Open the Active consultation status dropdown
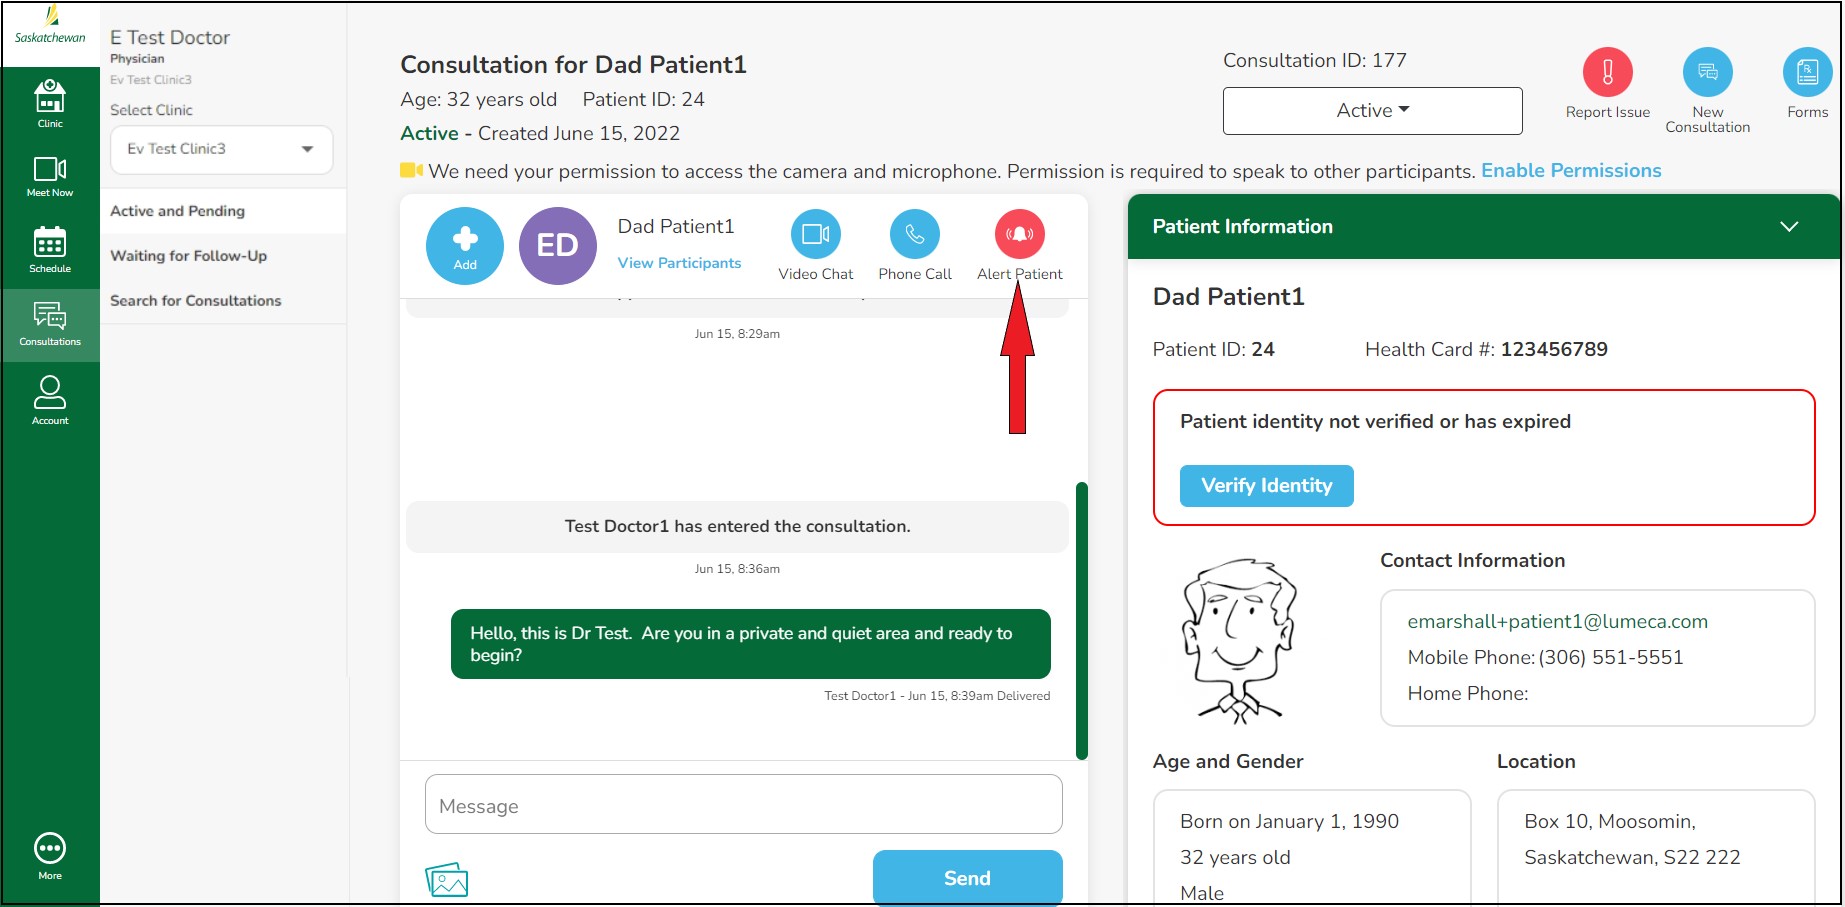The image size is (1845, 907). click(x=1372, y=110)
